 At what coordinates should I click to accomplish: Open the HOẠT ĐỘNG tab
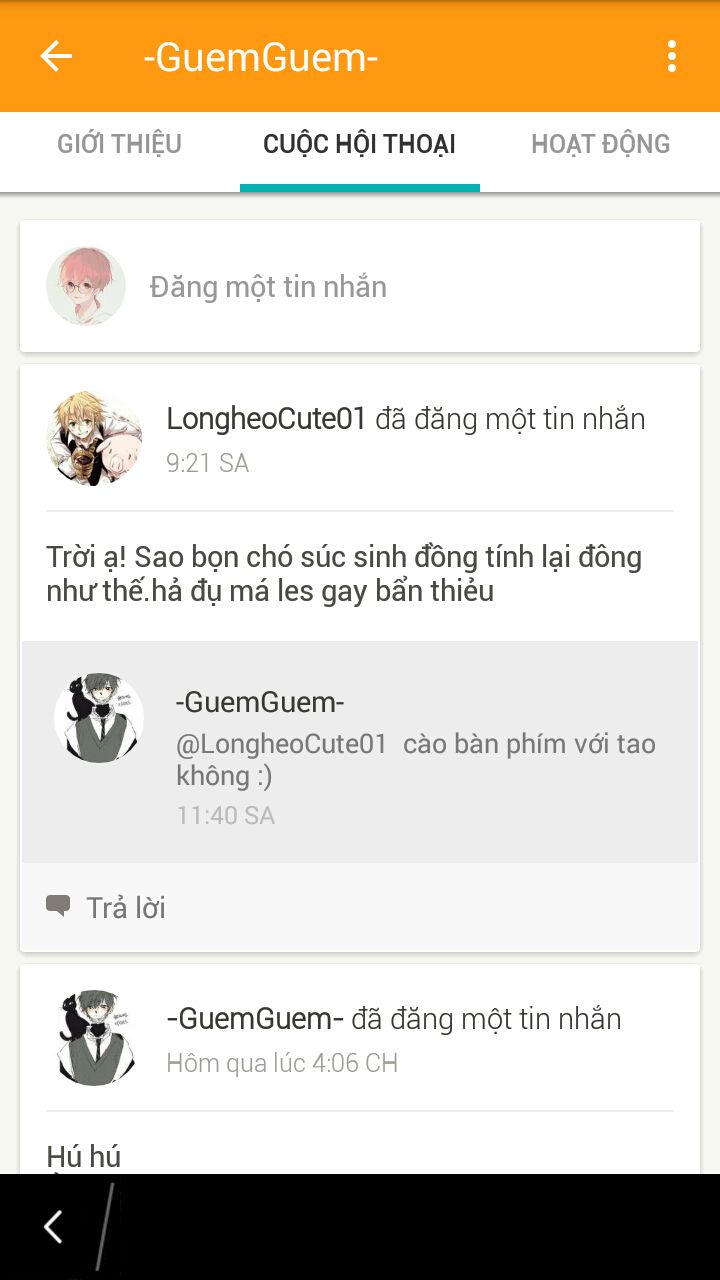click(x=600, y=144)
